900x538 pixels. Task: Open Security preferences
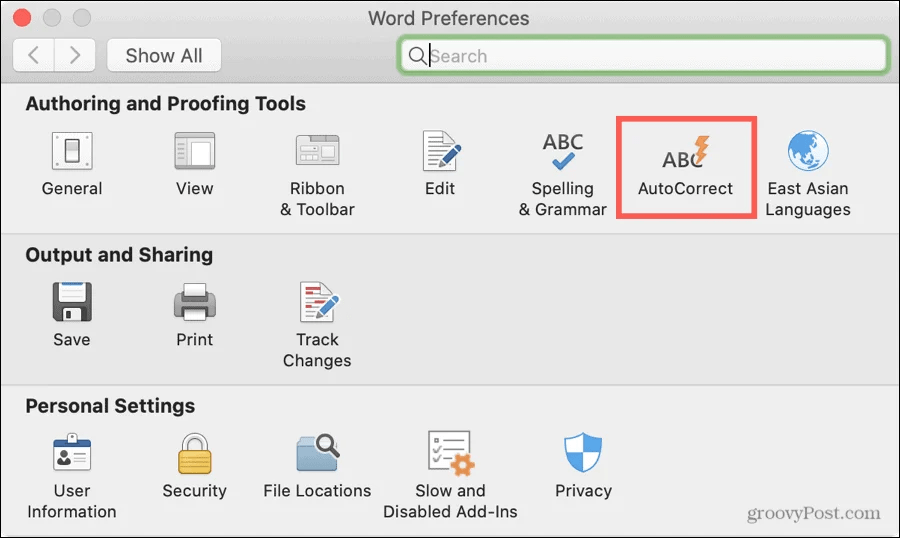tap(195, 466)
